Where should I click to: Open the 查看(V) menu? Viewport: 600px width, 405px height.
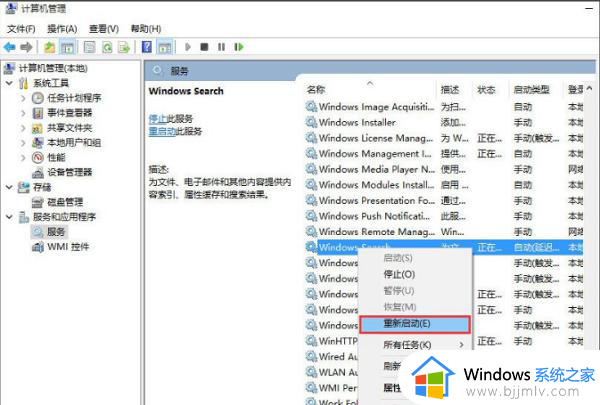(x=104, y=29)
